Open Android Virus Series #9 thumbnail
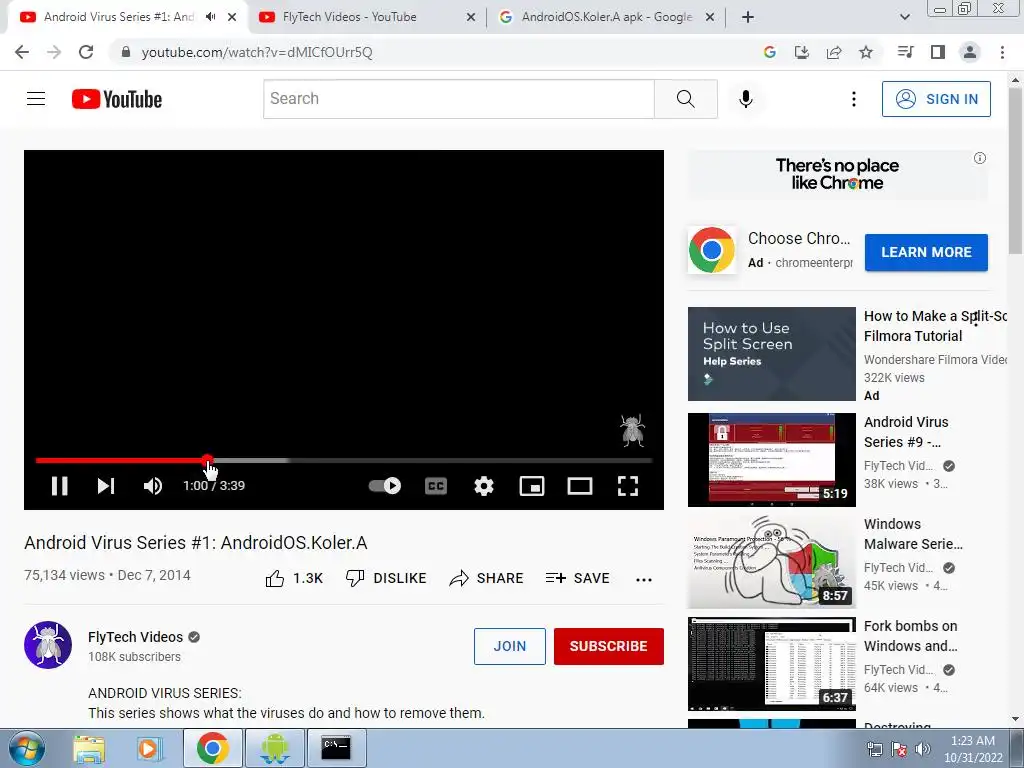 771,459
